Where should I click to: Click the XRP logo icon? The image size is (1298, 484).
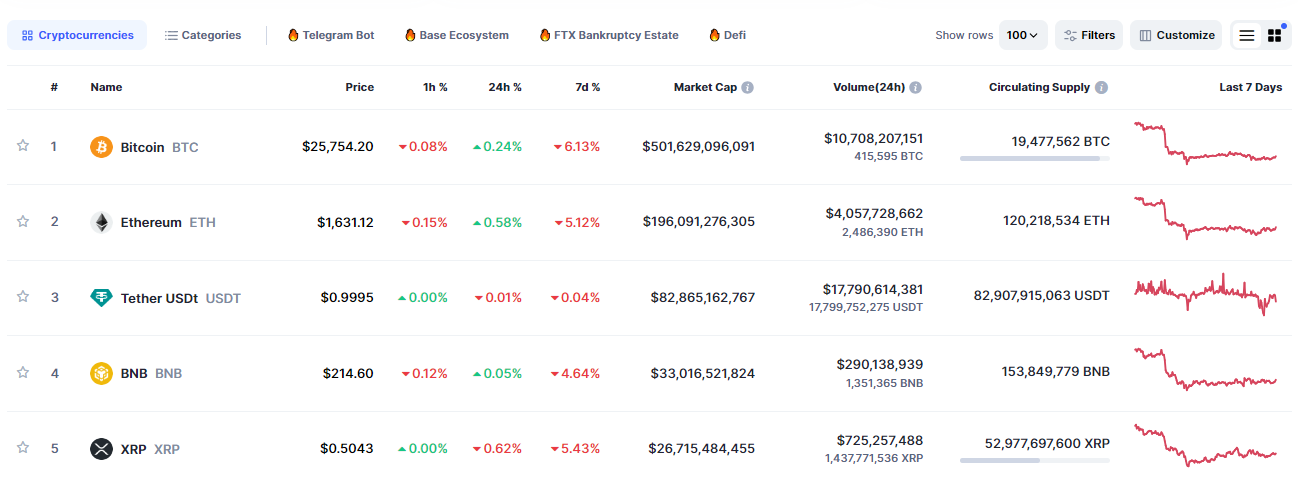[101, 449]
